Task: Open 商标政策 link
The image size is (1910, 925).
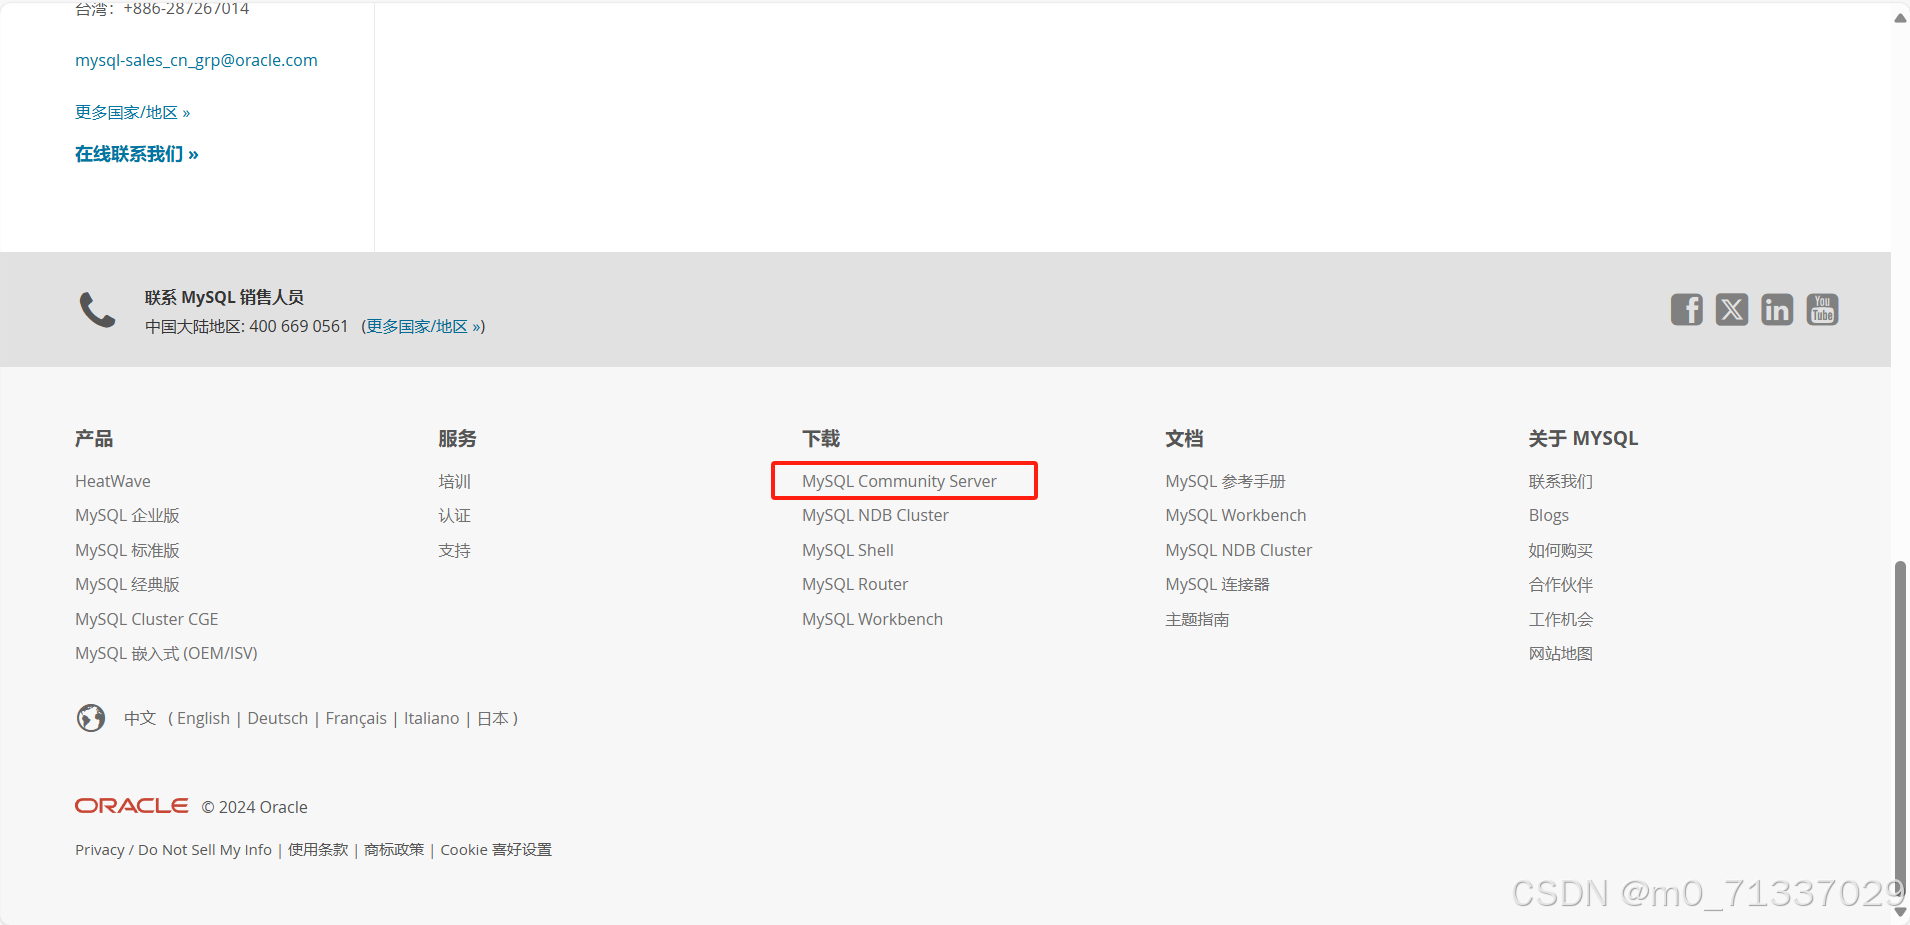Action: tap(394, 849)
